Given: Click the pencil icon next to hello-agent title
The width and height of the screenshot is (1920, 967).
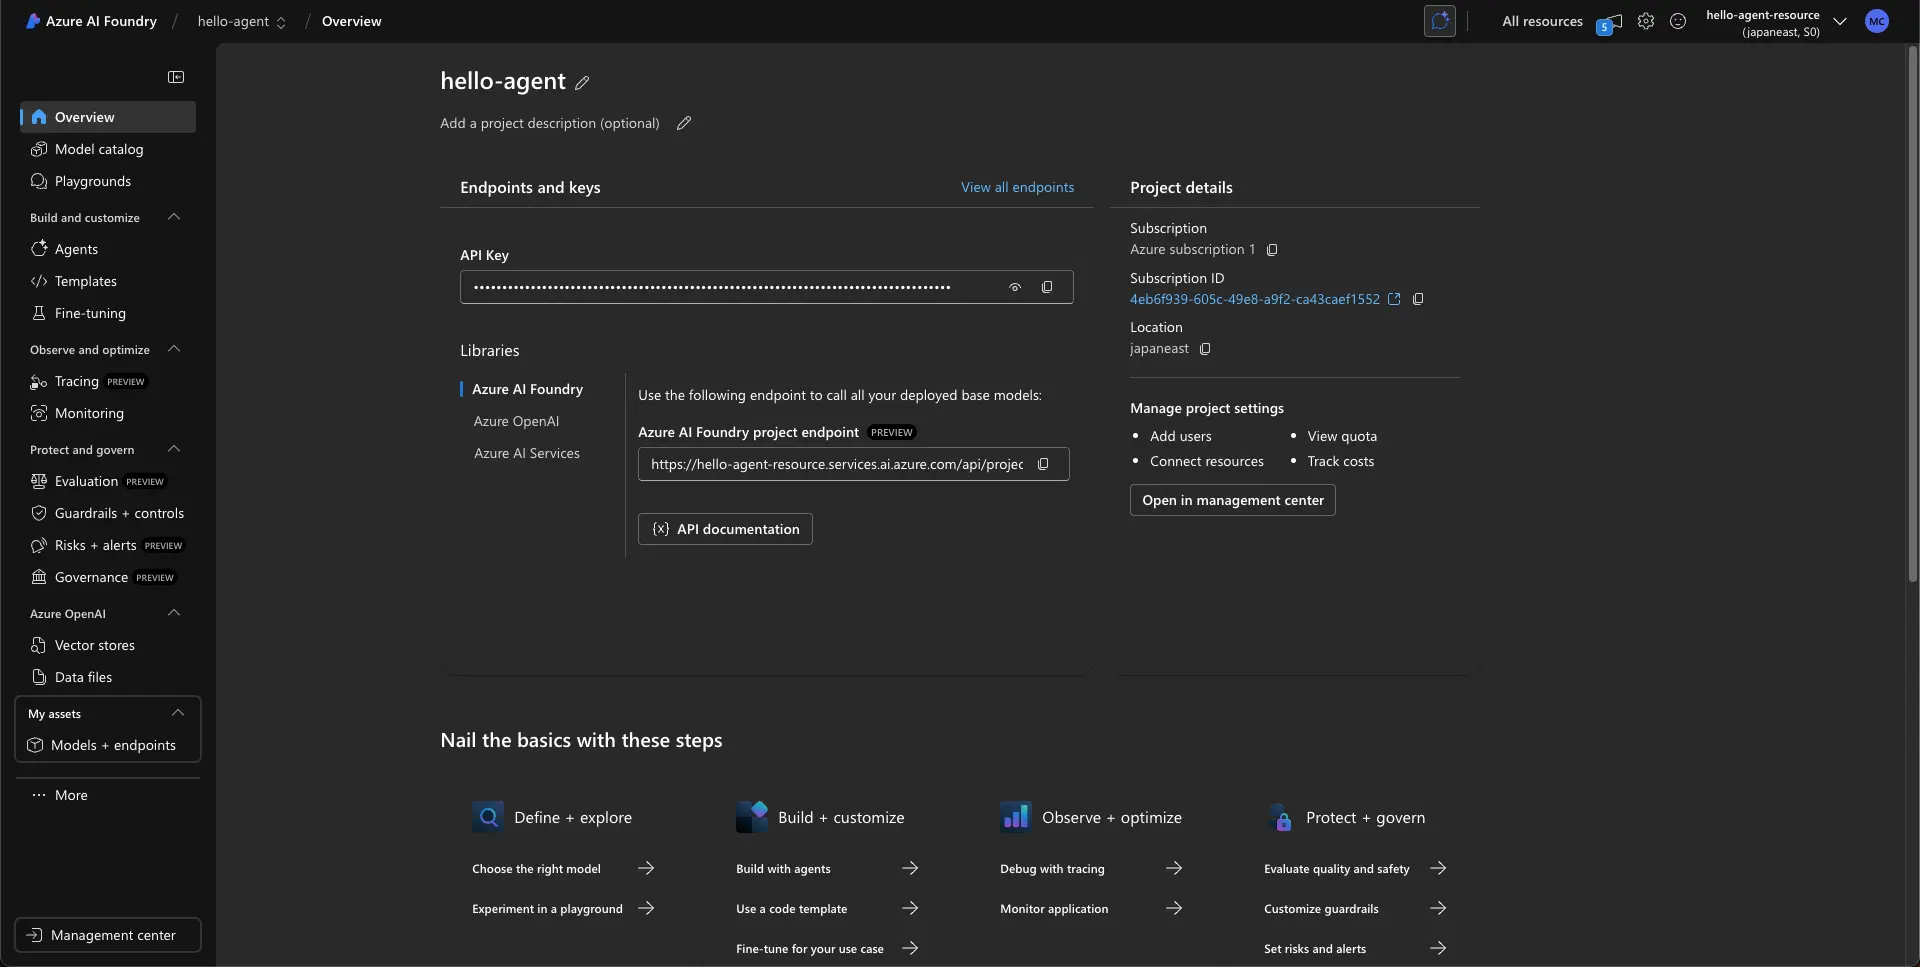Looking at the screenshot, I should 582,83.
